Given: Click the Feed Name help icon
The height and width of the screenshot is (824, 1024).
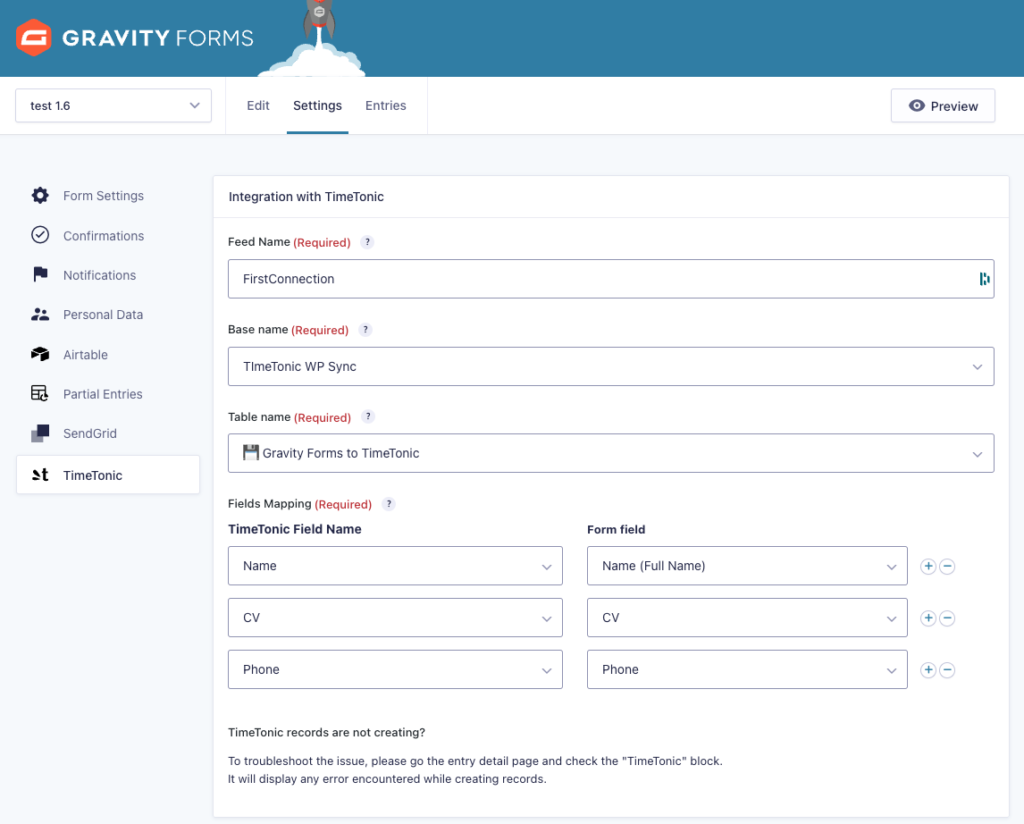Looking at the screenshot, I should coord(367,243).
